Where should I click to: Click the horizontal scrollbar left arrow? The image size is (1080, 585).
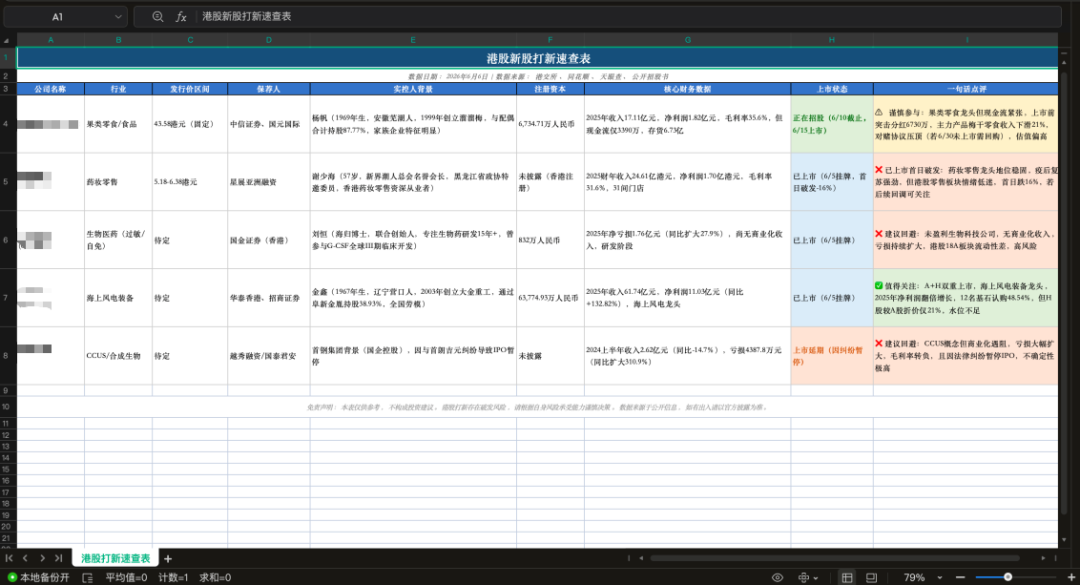641,558
